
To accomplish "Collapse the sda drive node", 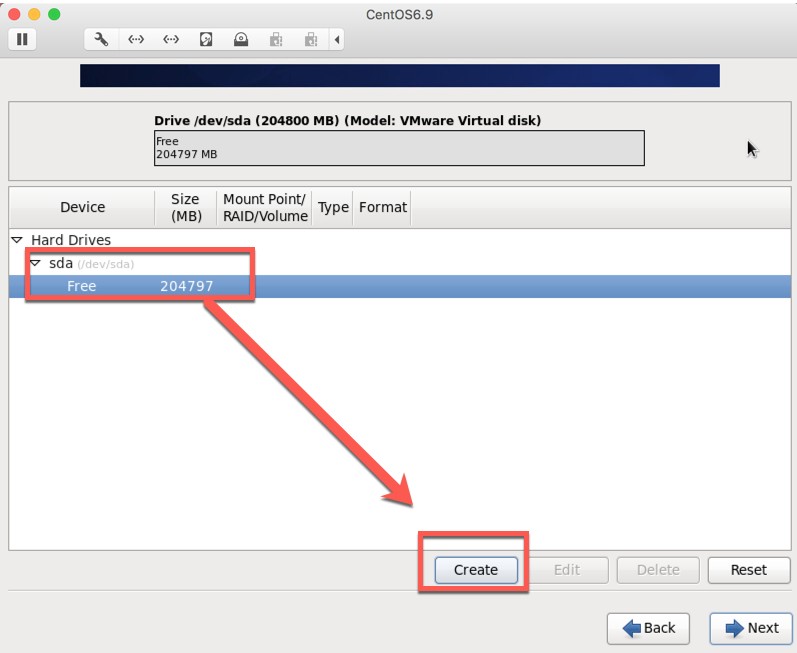I will (35, 264).
